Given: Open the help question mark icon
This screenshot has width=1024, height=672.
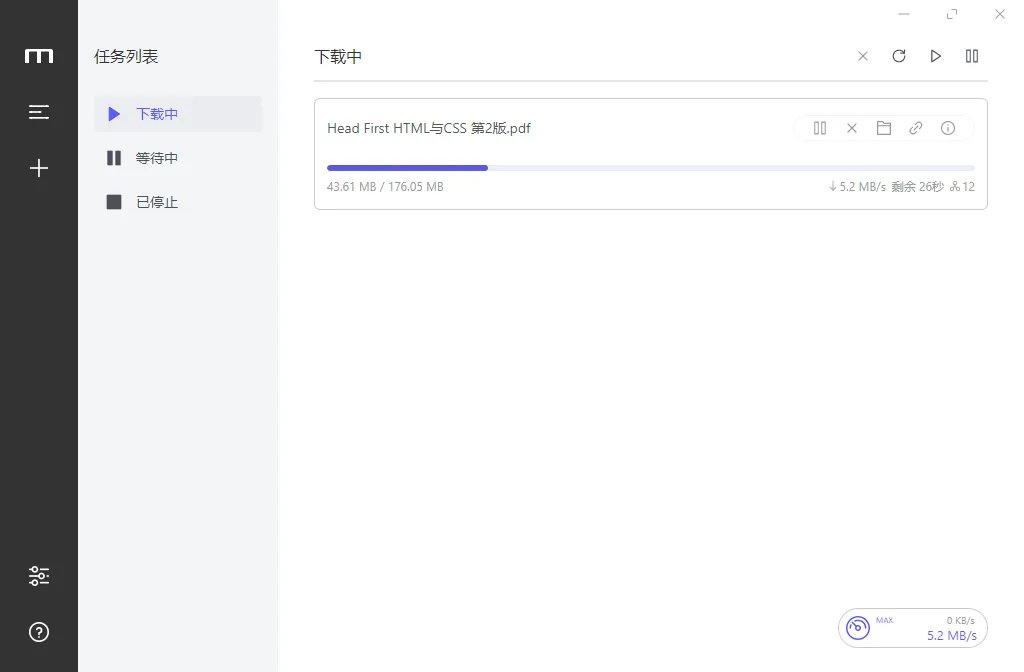Looking at the screenshot, I should (39, 632).
